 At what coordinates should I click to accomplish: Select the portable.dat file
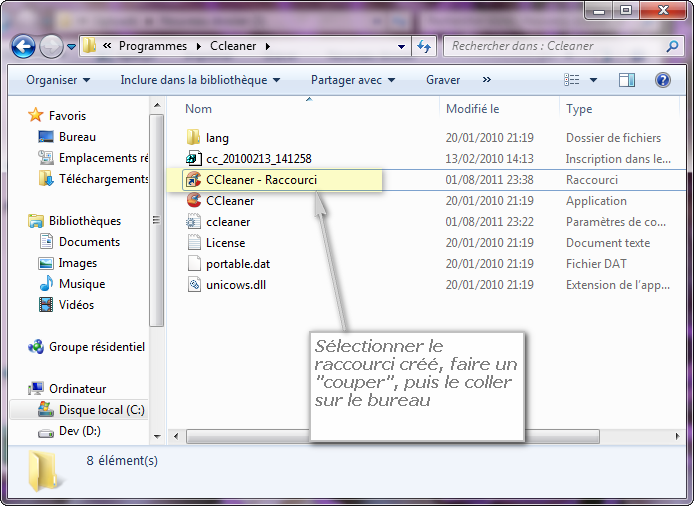(238, 264)
